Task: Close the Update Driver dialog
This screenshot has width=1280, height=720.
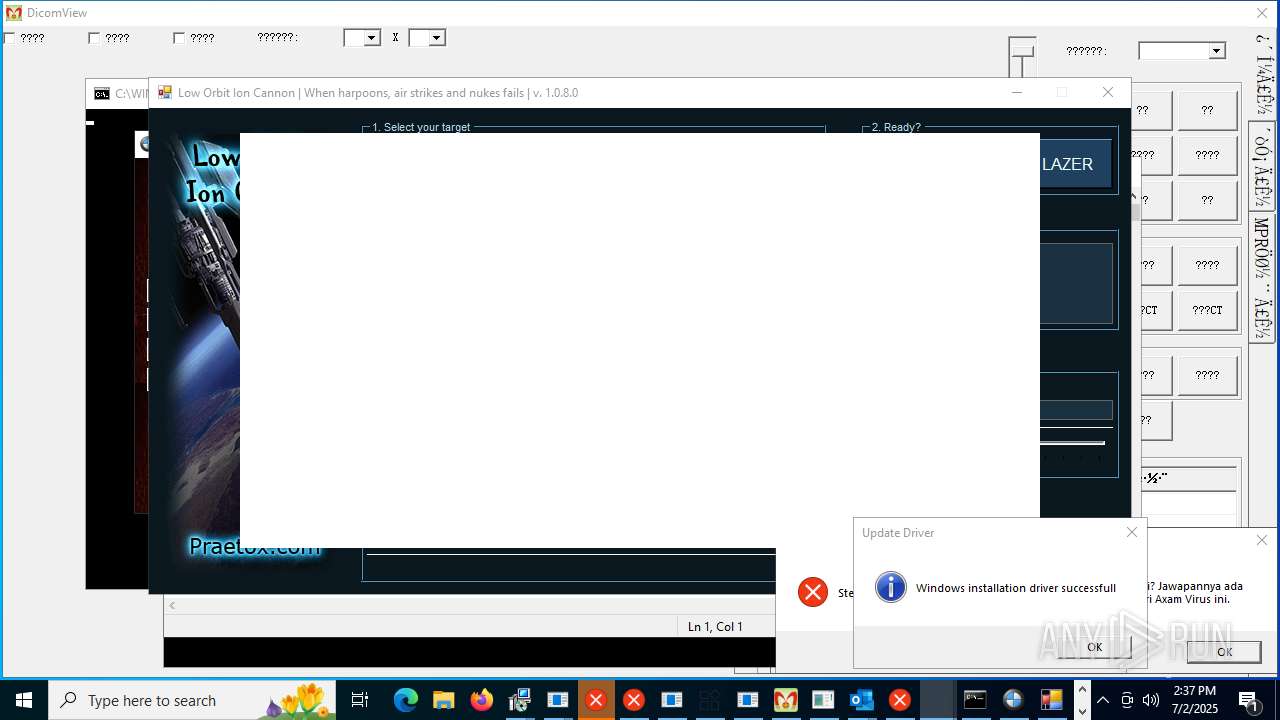Action: 1132,532
